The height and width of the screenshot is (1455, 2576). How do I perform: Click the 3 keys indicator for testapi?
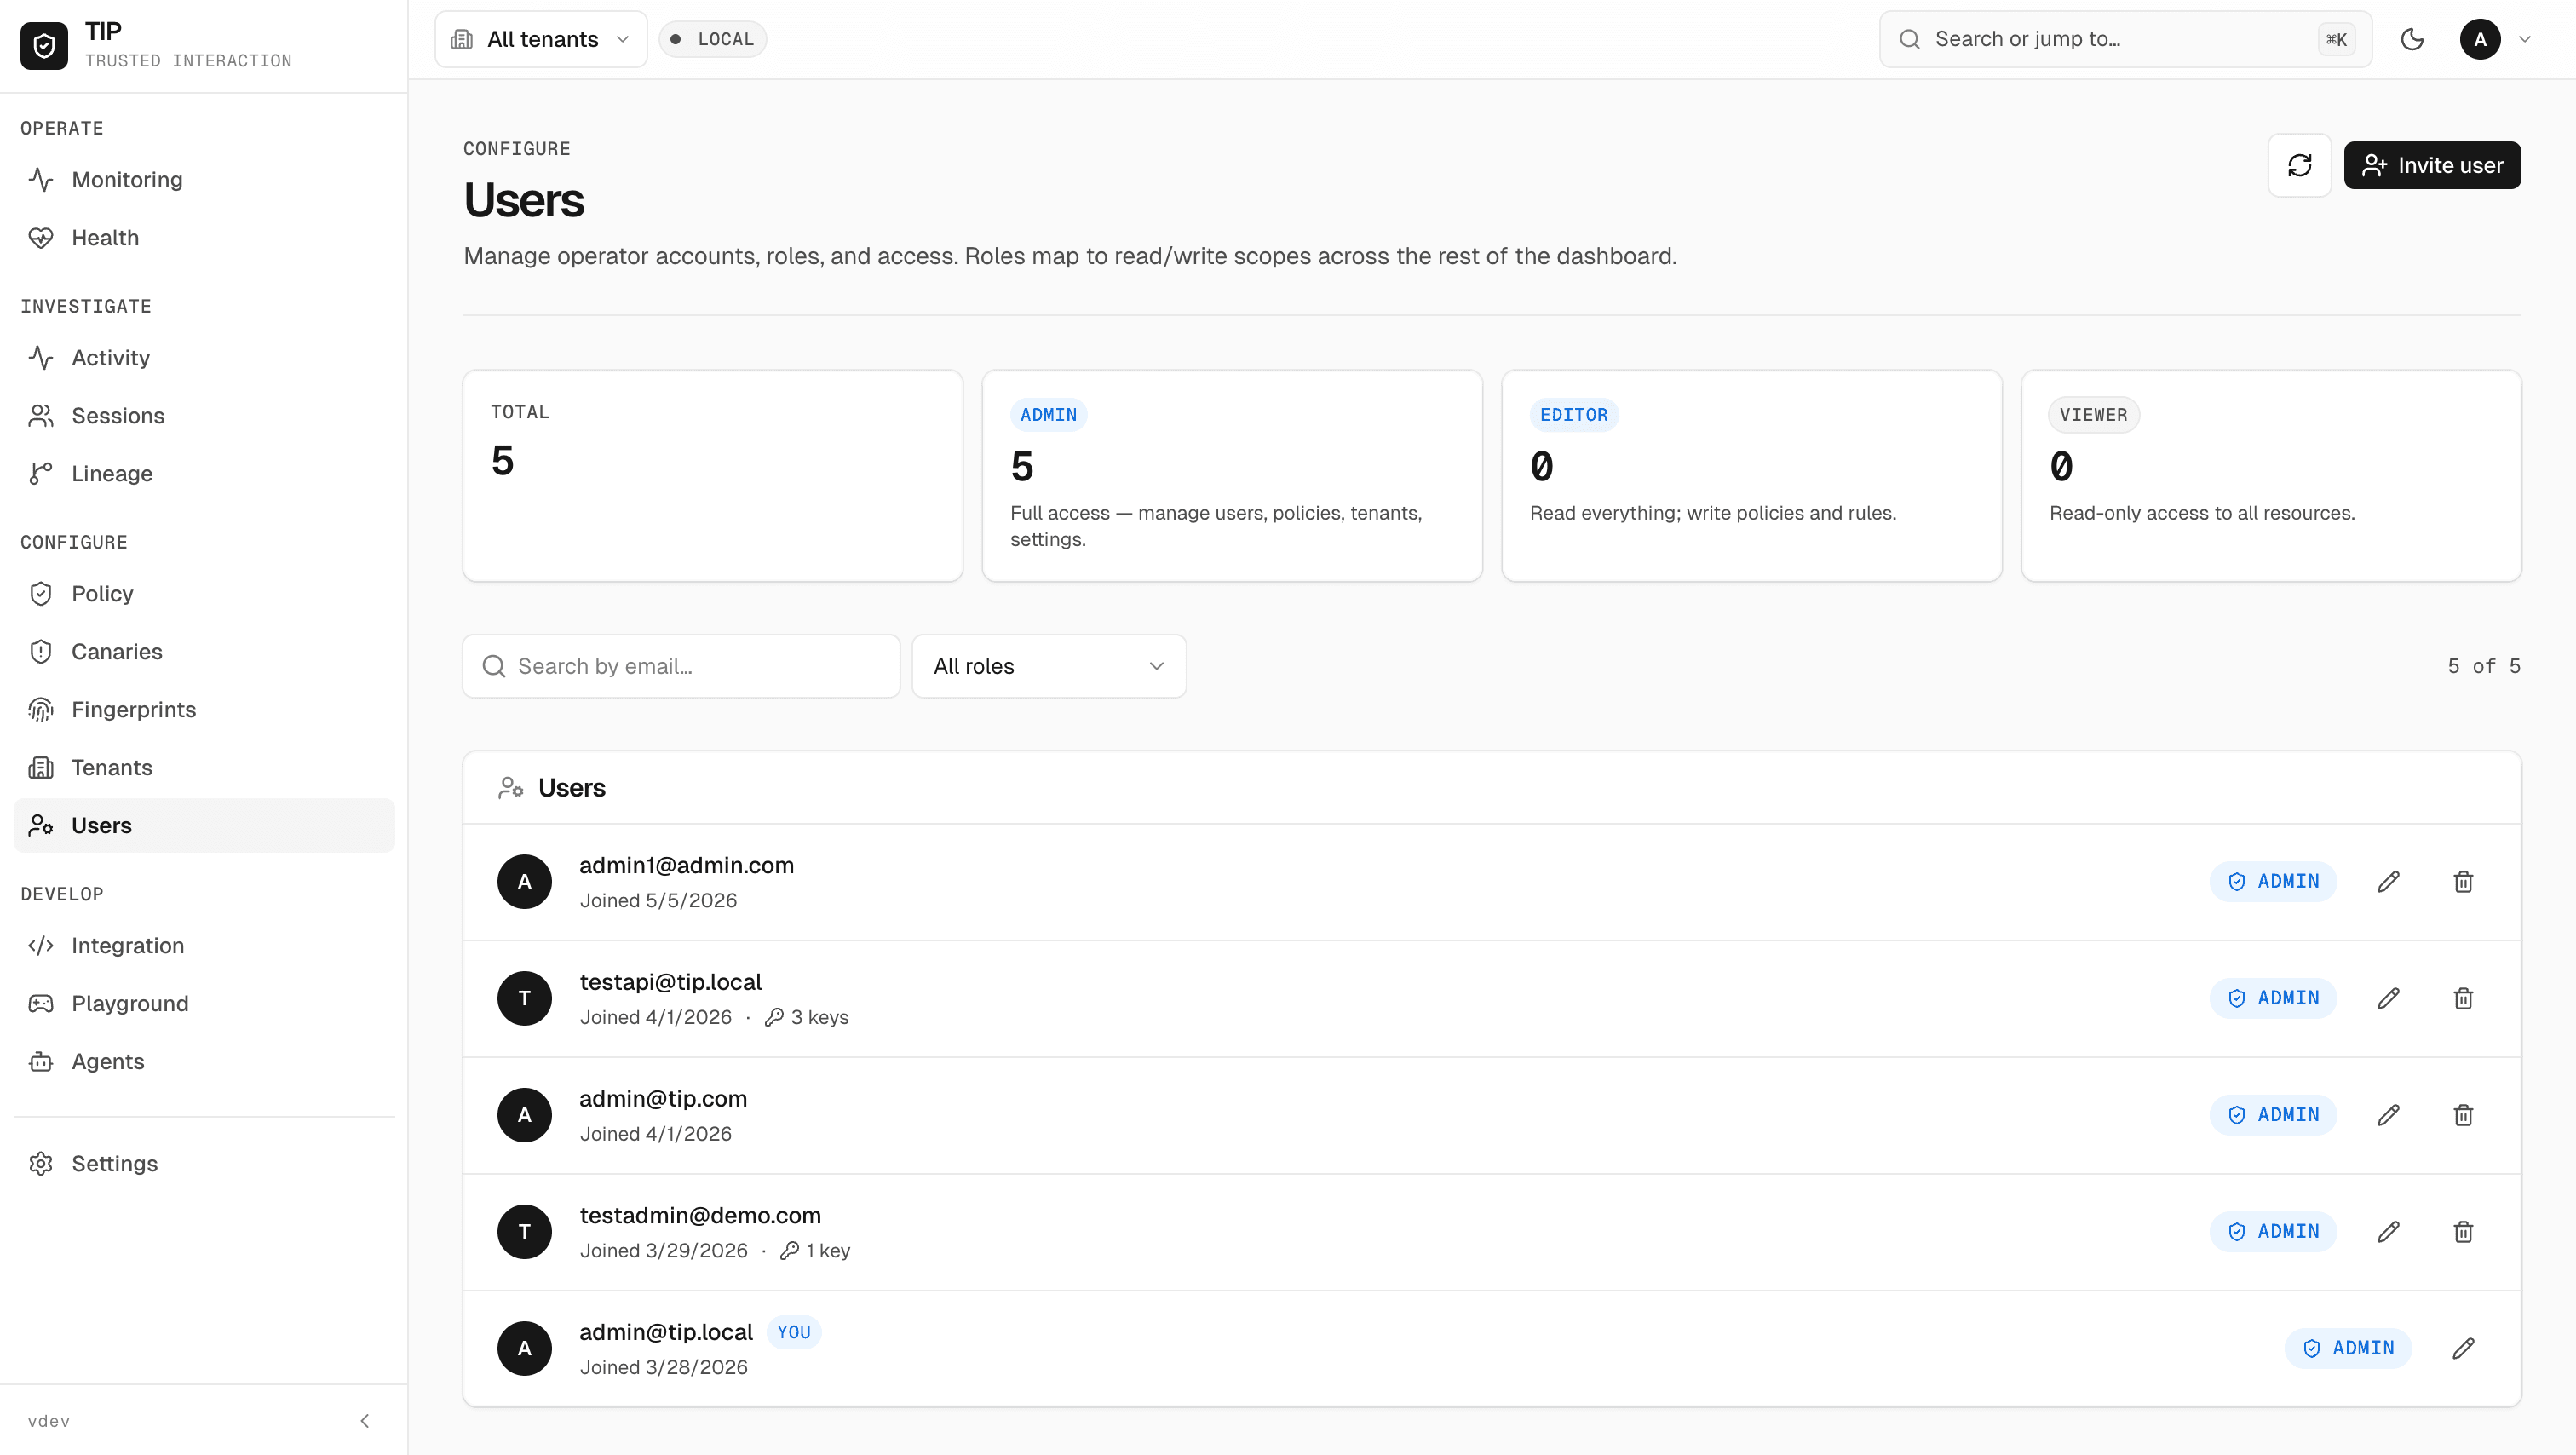pyautogui.click(x=807, y=1017)
